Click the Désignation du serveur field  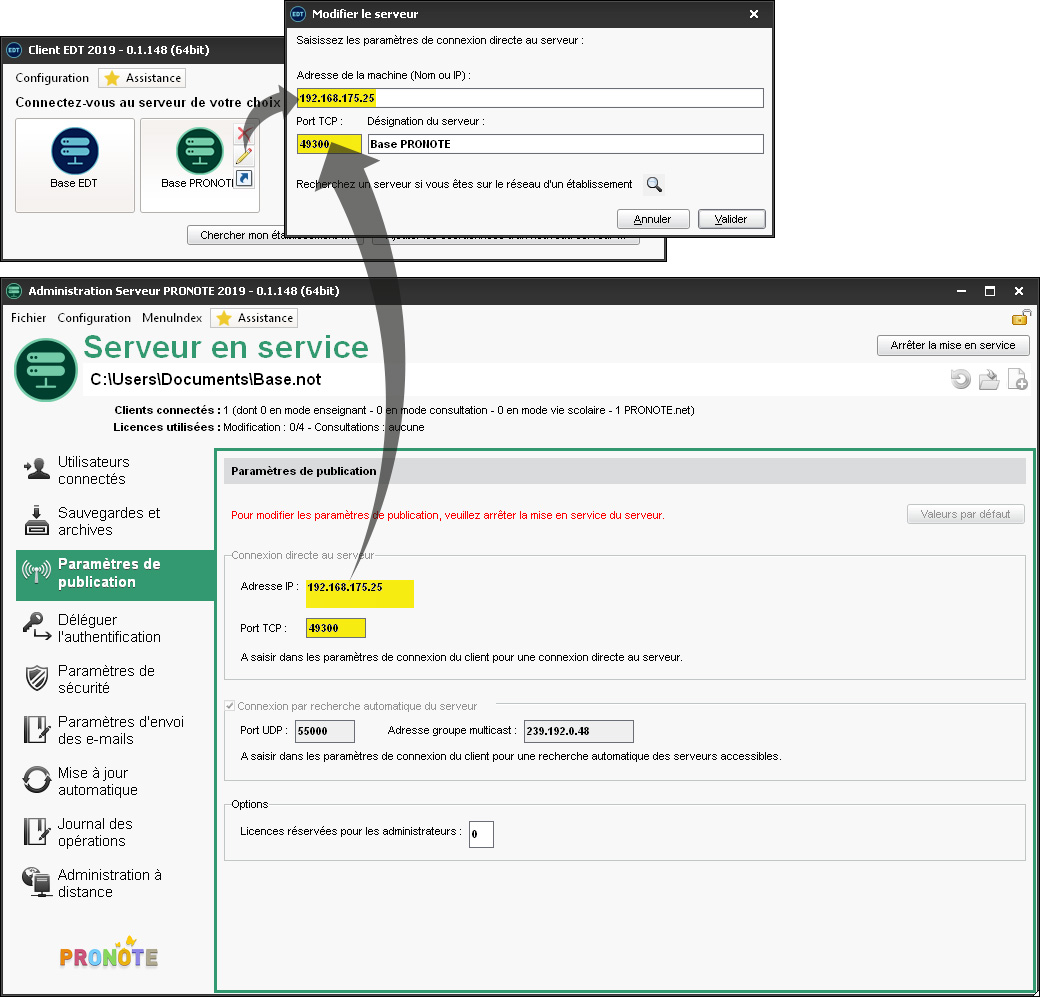pos(566,144)
